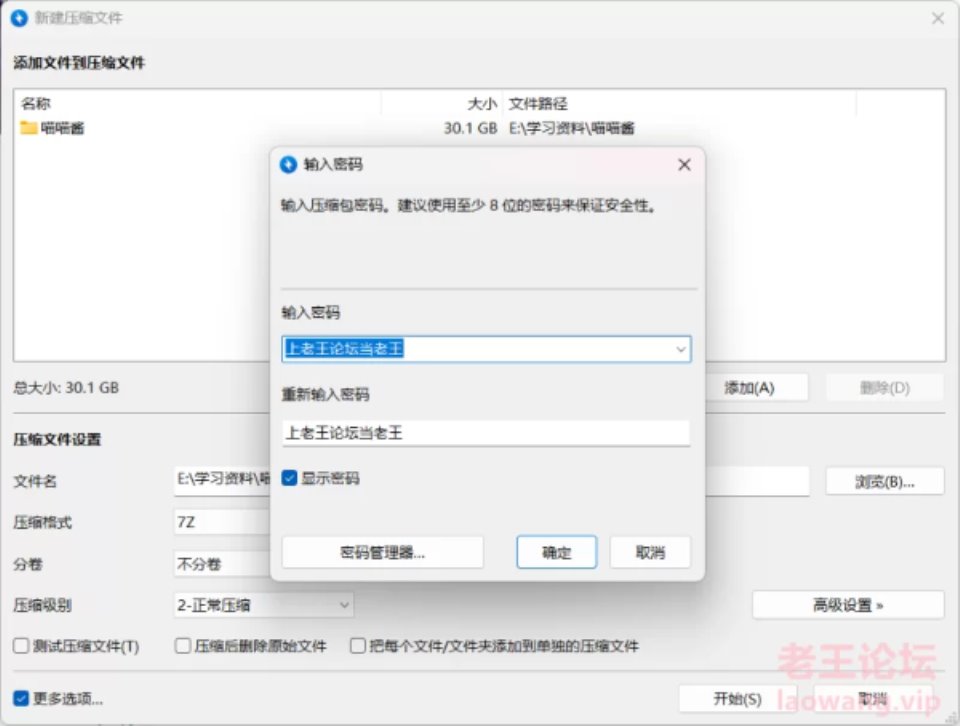The width and height of the screenshot is (960, 726).
Task: Expand the password history dropdown arrow
Action: point(681,350)
